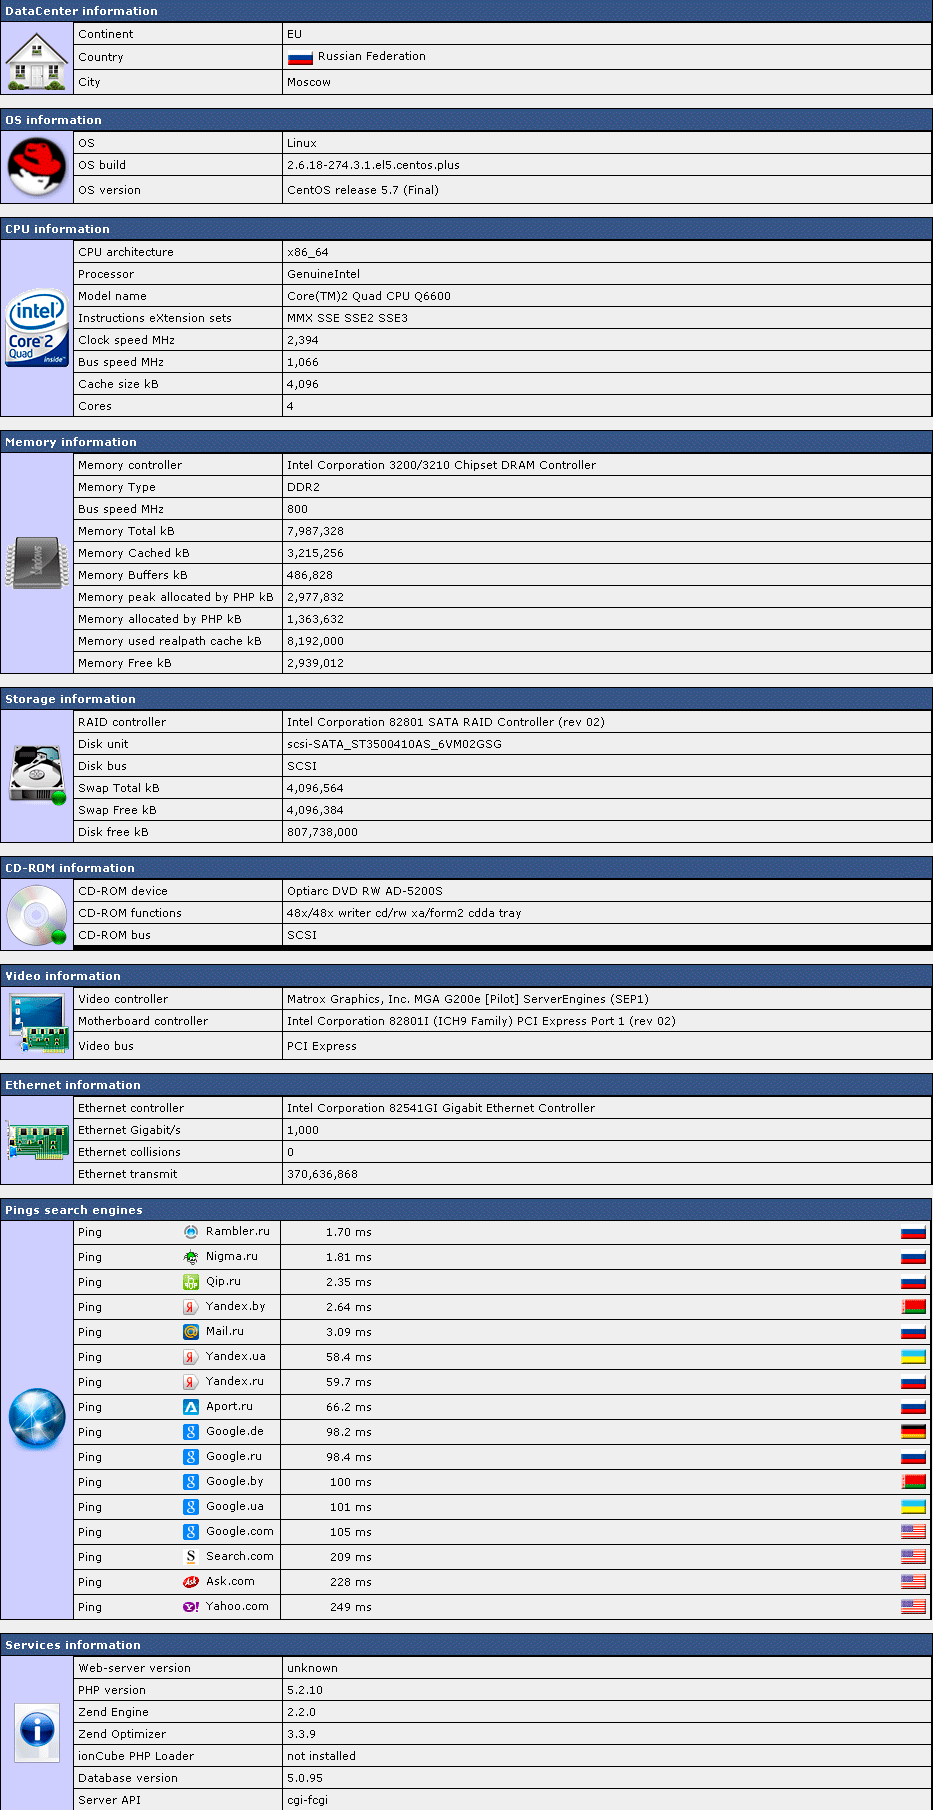Viewport: 933px width, 1810px height.
Task: Click the Rambler.ru favicon
Action: point(191,1232)
